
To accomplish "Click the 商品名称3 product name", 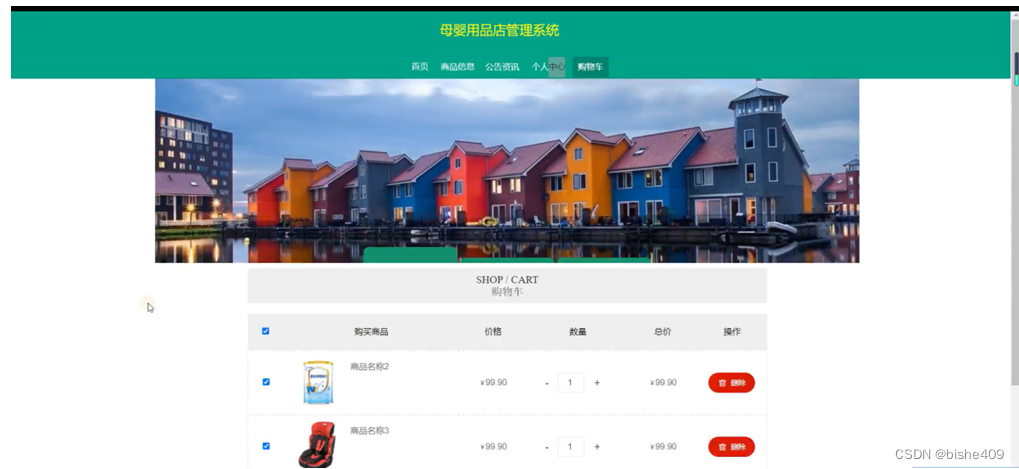I will tap(369, 431).
